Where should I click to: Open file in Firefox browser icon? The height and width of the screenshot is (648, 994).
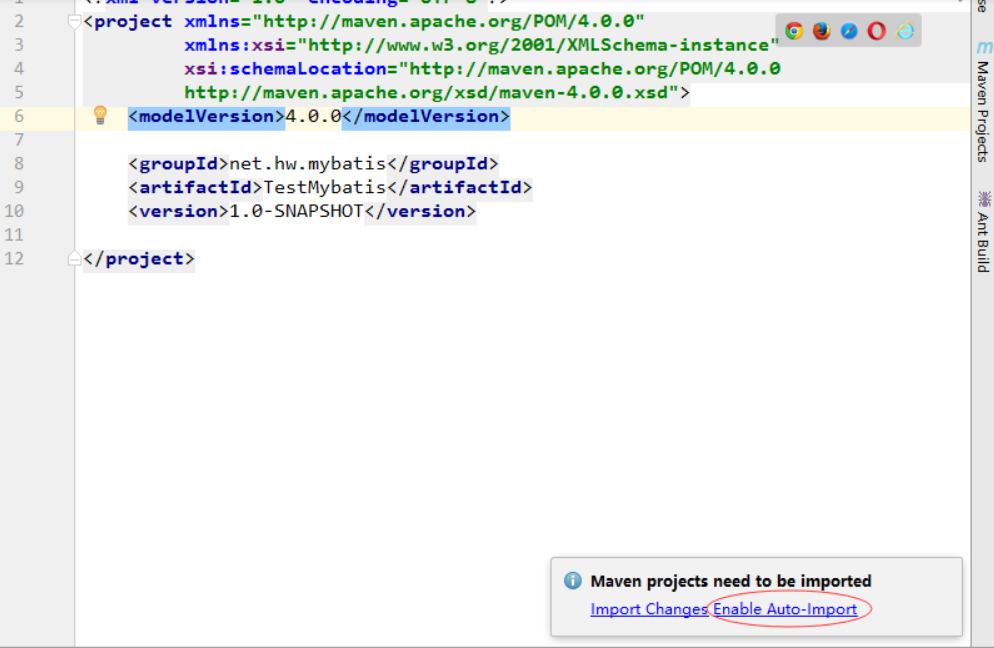click(x=822, y=30)
